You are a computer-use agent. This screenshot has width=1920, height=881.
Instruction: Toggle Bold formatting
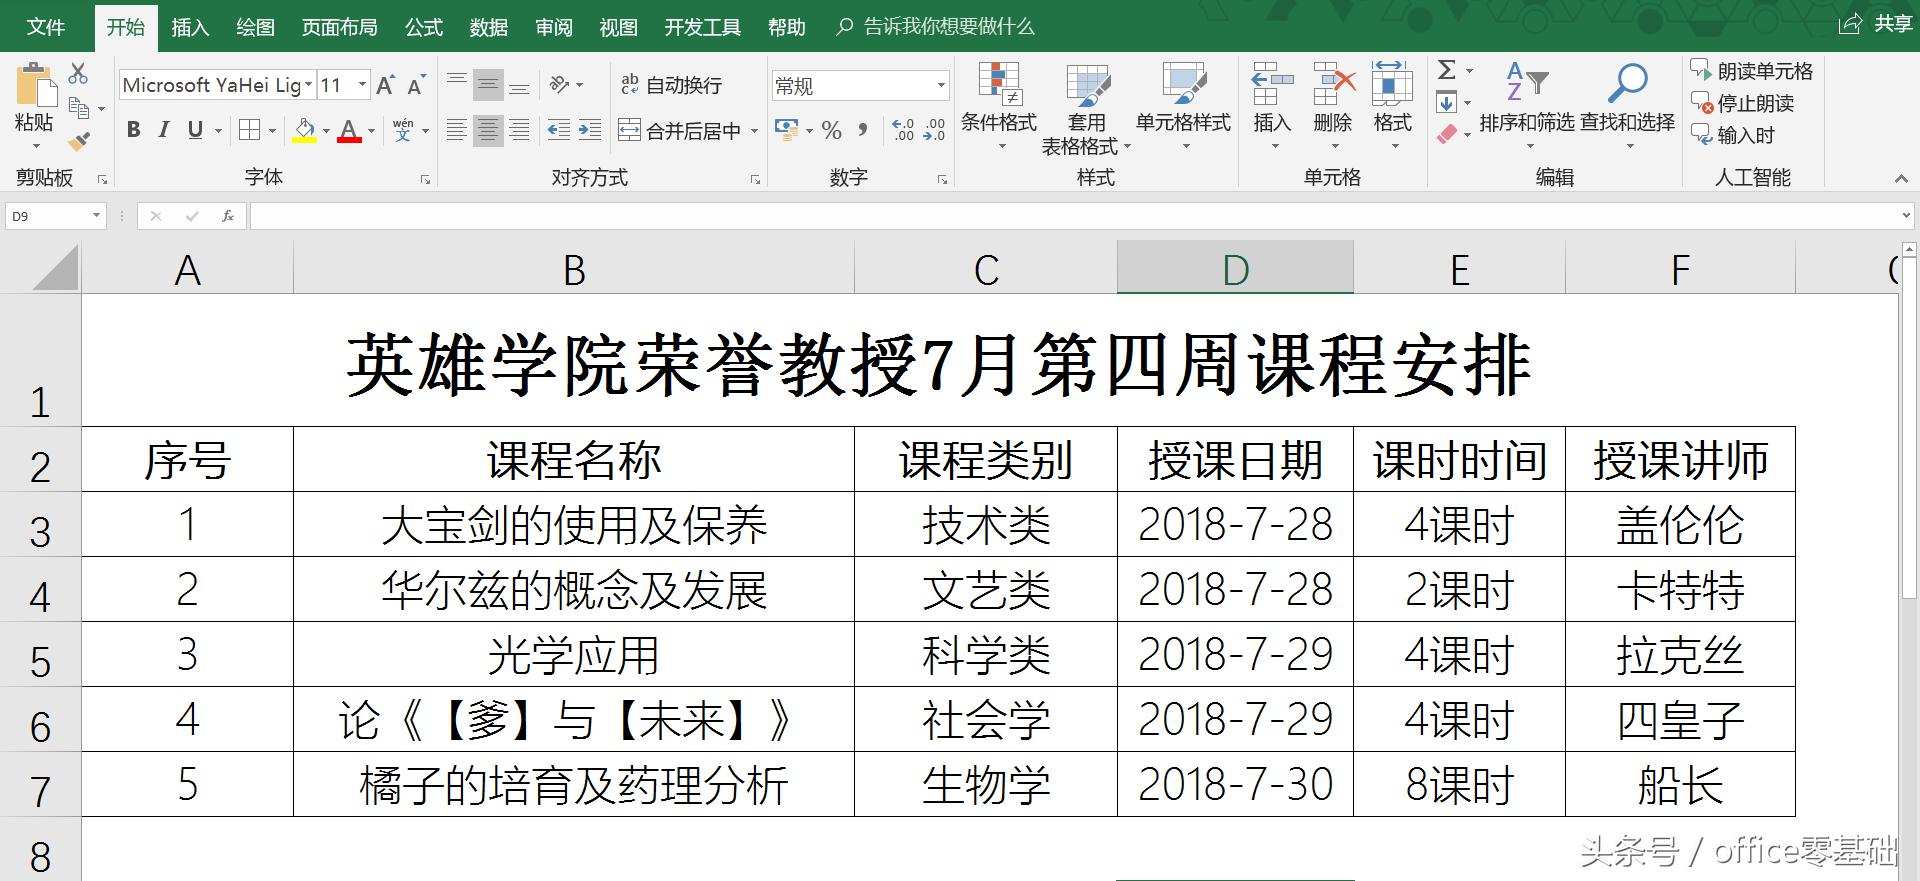(x=133, y=130)
